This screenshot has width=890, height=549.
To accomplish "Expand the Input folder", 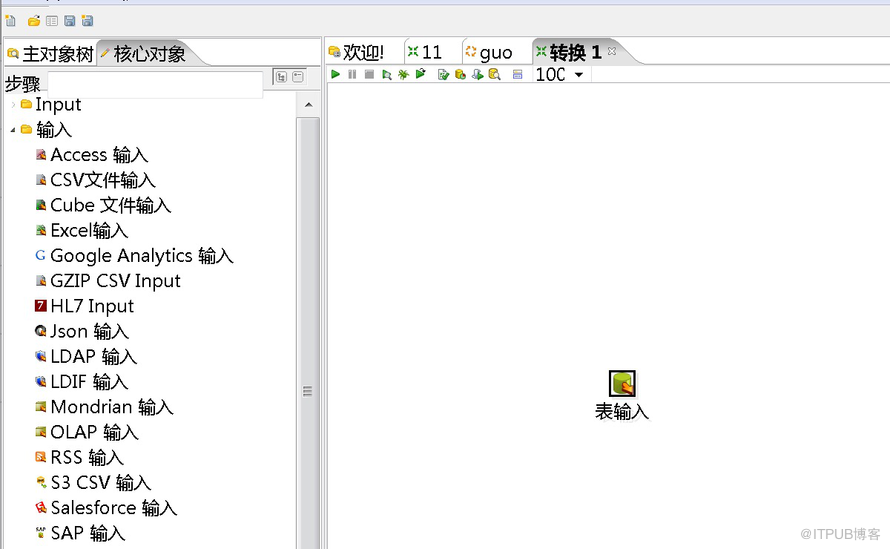I will pyautogui.click(x=13, y=104).
